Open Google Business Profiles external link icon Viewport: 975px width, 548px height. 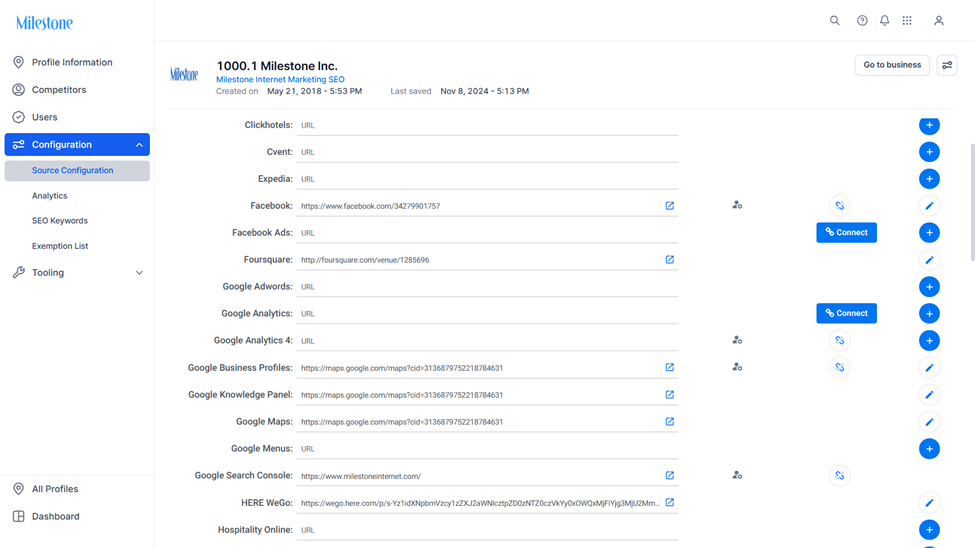(670, 368)
